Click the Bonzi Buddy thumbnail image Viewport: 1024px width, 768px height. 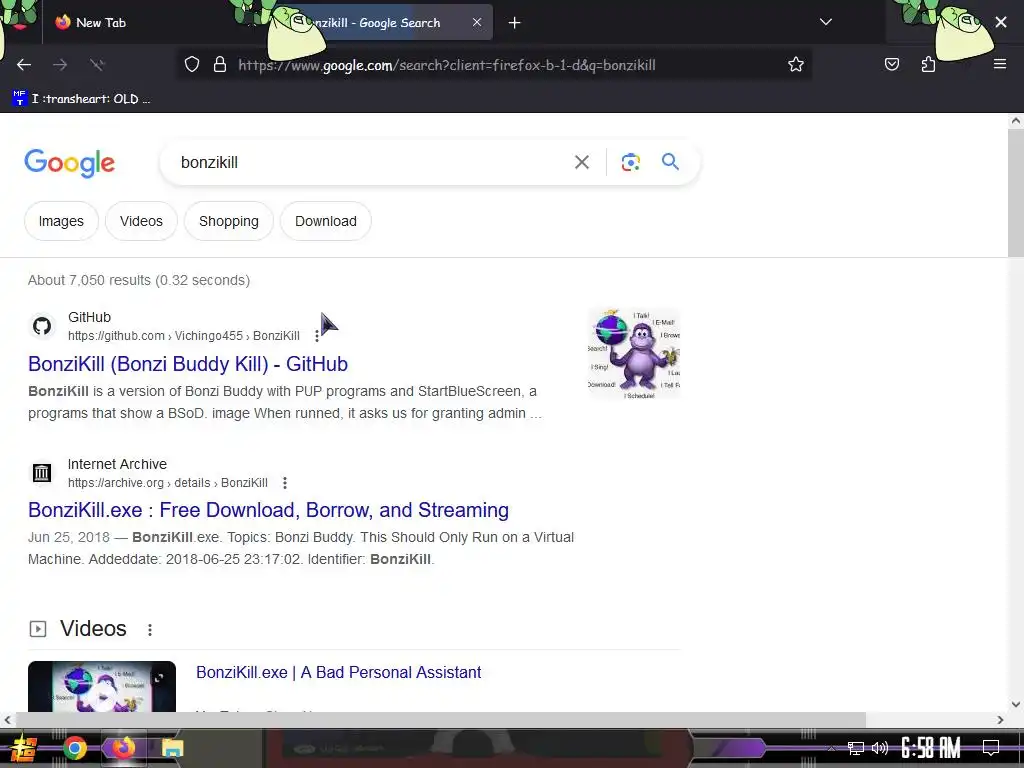tap(633, 353)
